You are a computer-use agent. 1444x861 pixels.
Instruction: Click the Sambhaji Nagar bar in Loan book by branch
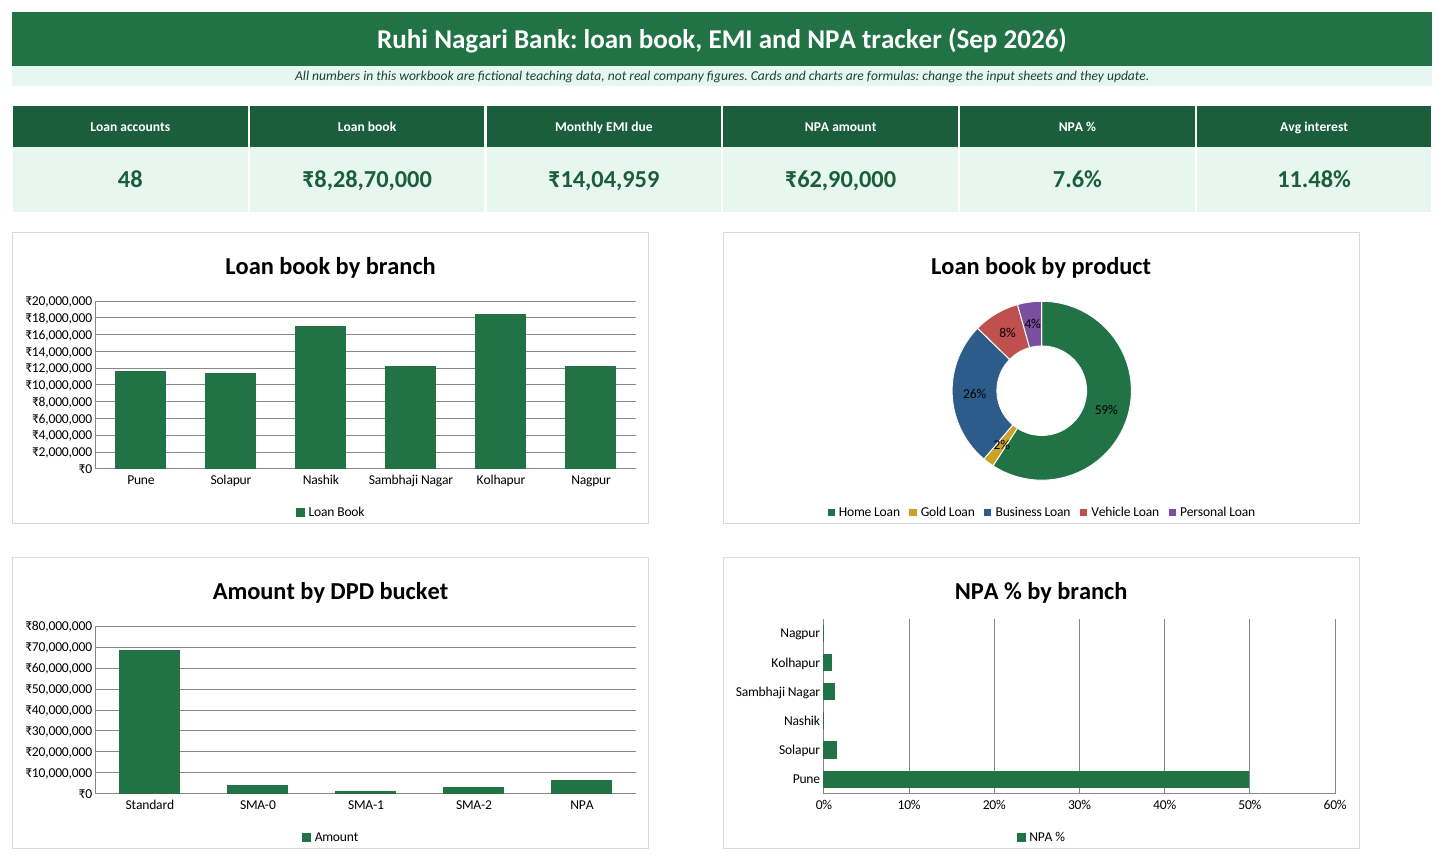click(x=410, y=417)
